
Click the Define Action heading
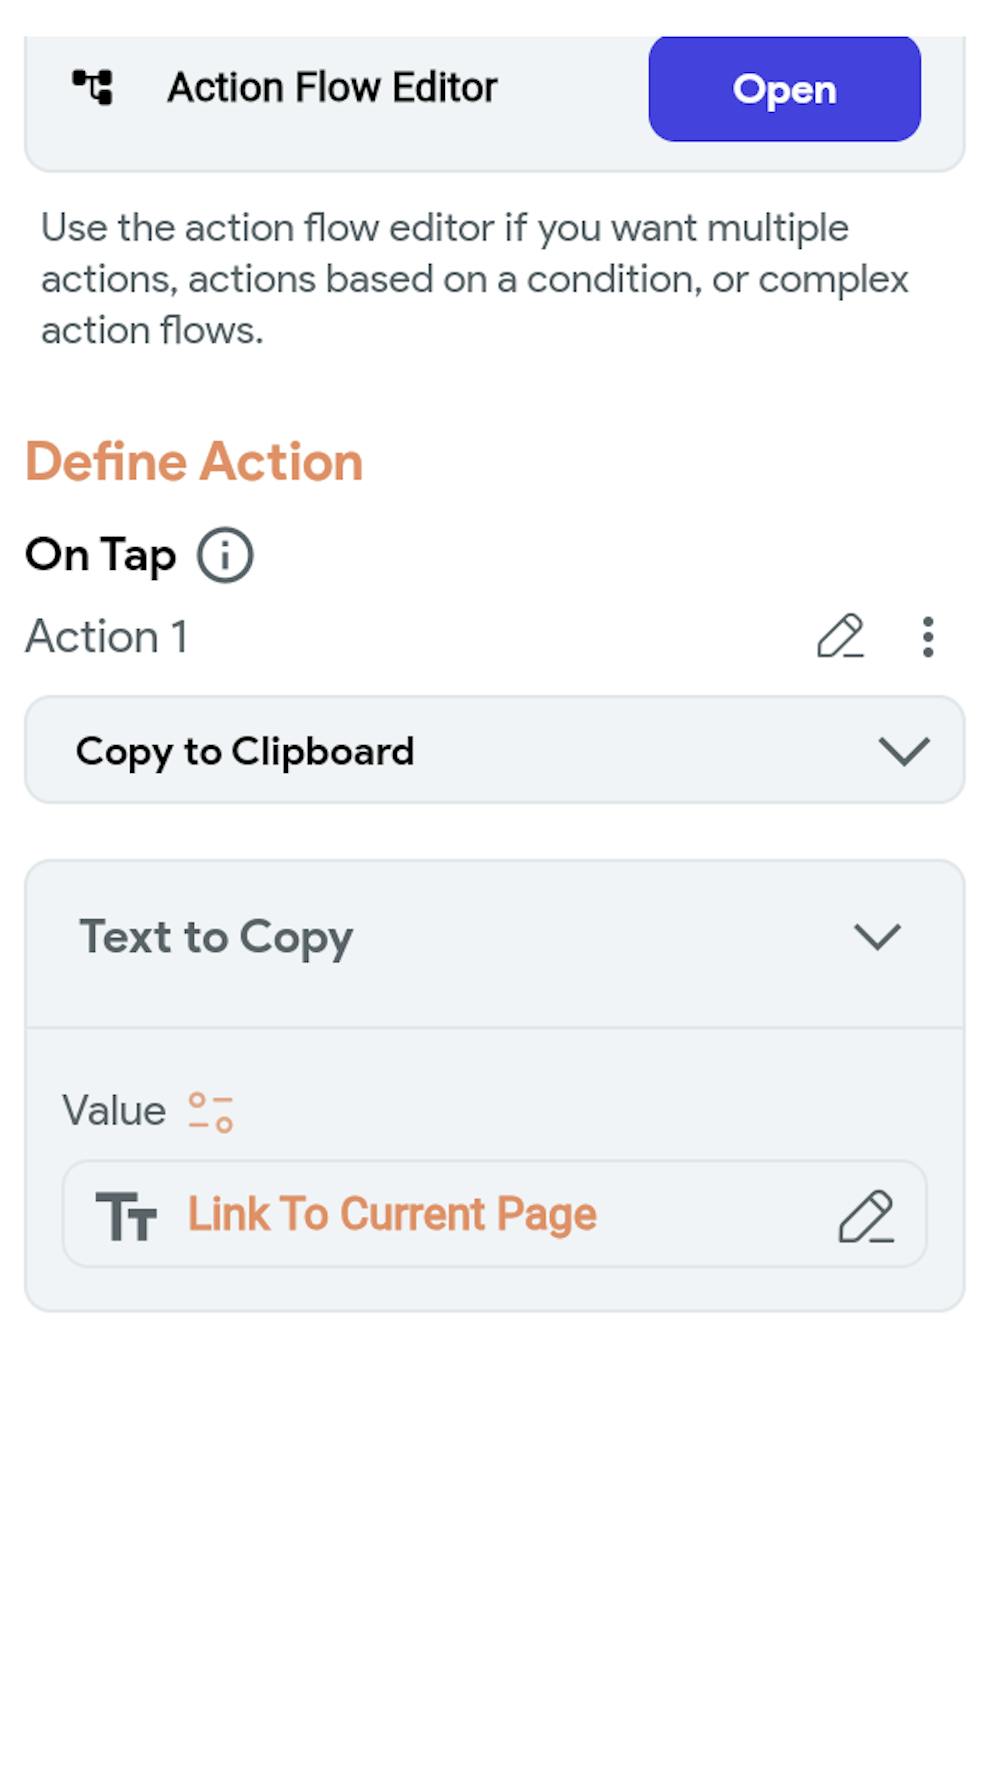(194, 462)
